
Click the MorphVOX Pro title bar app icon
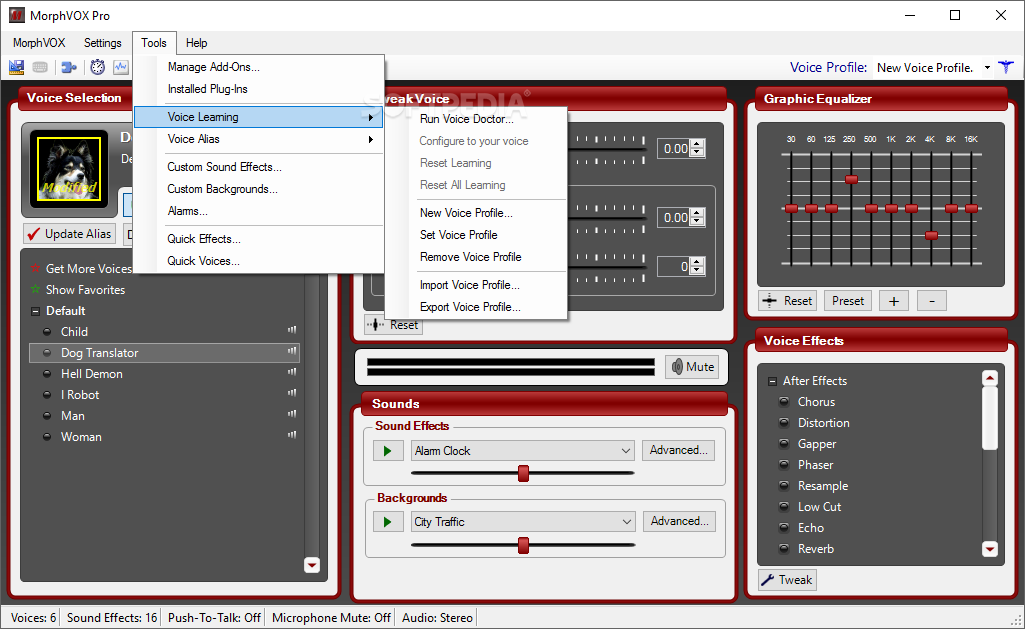[x=16, y=15]
